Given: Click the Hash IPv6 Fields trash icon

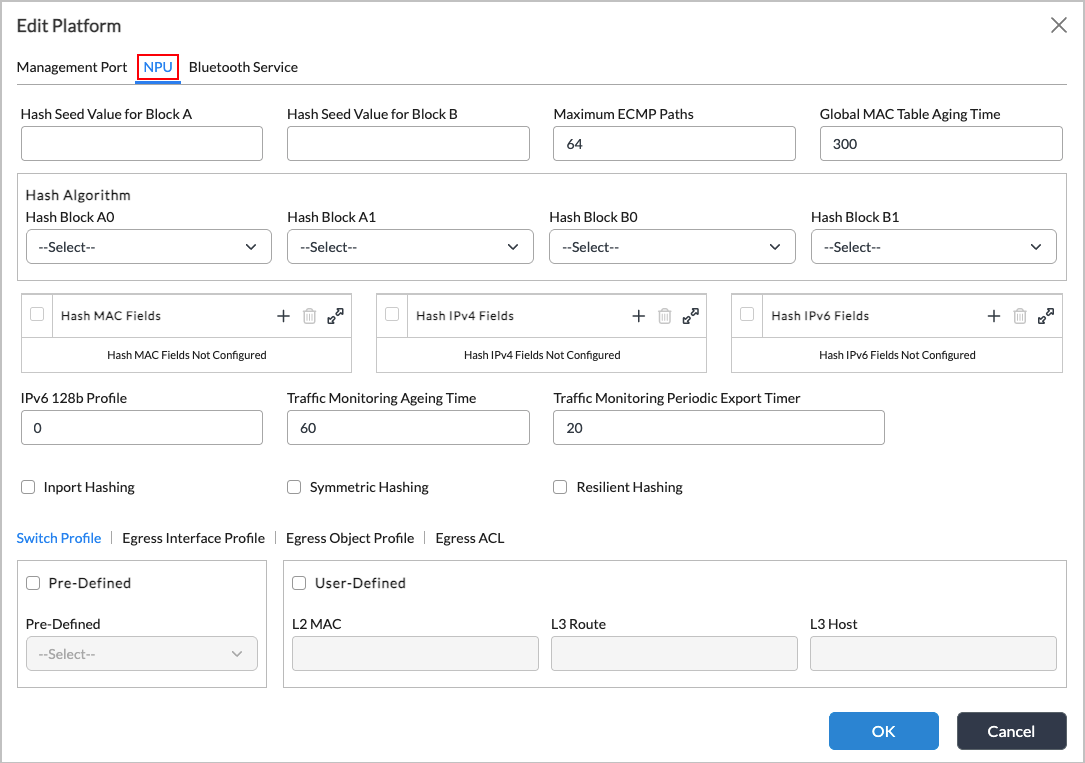Looking at the screenshot, I should point(1020,316).
